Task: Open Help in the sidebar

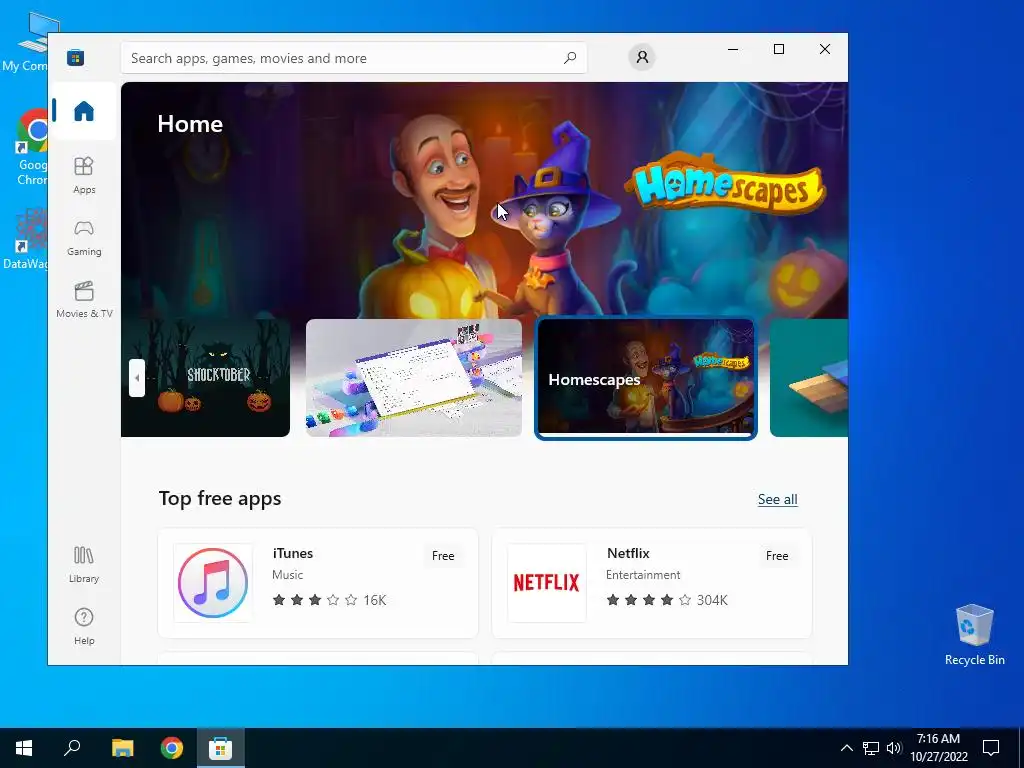Action: 84,626
